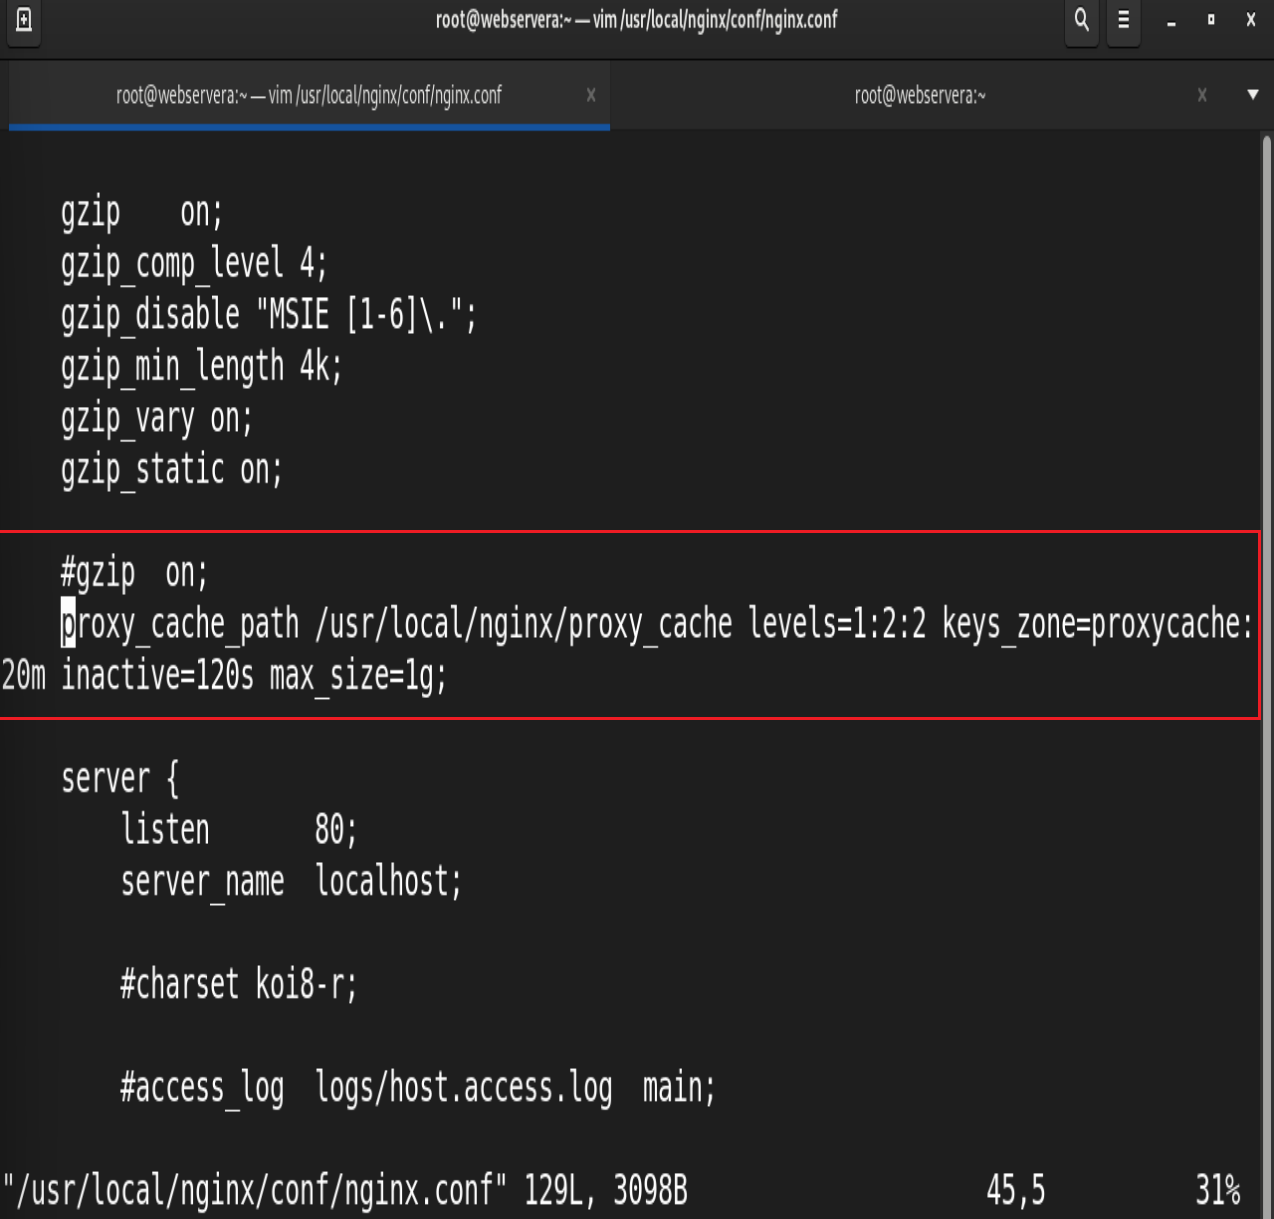Switch to the root@webservera:~ tab
Image resolution: width=1274 pixels, height=1219 pixels.
coord(920,95)
